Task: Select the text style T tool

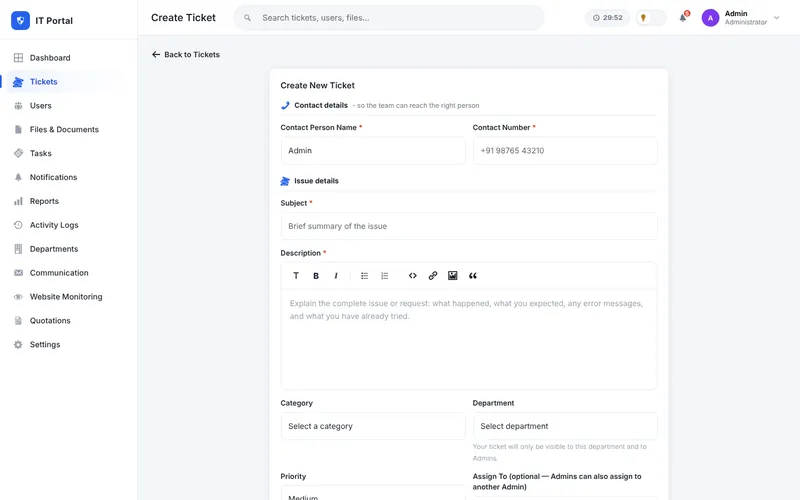Action: (x=296, y=276)
